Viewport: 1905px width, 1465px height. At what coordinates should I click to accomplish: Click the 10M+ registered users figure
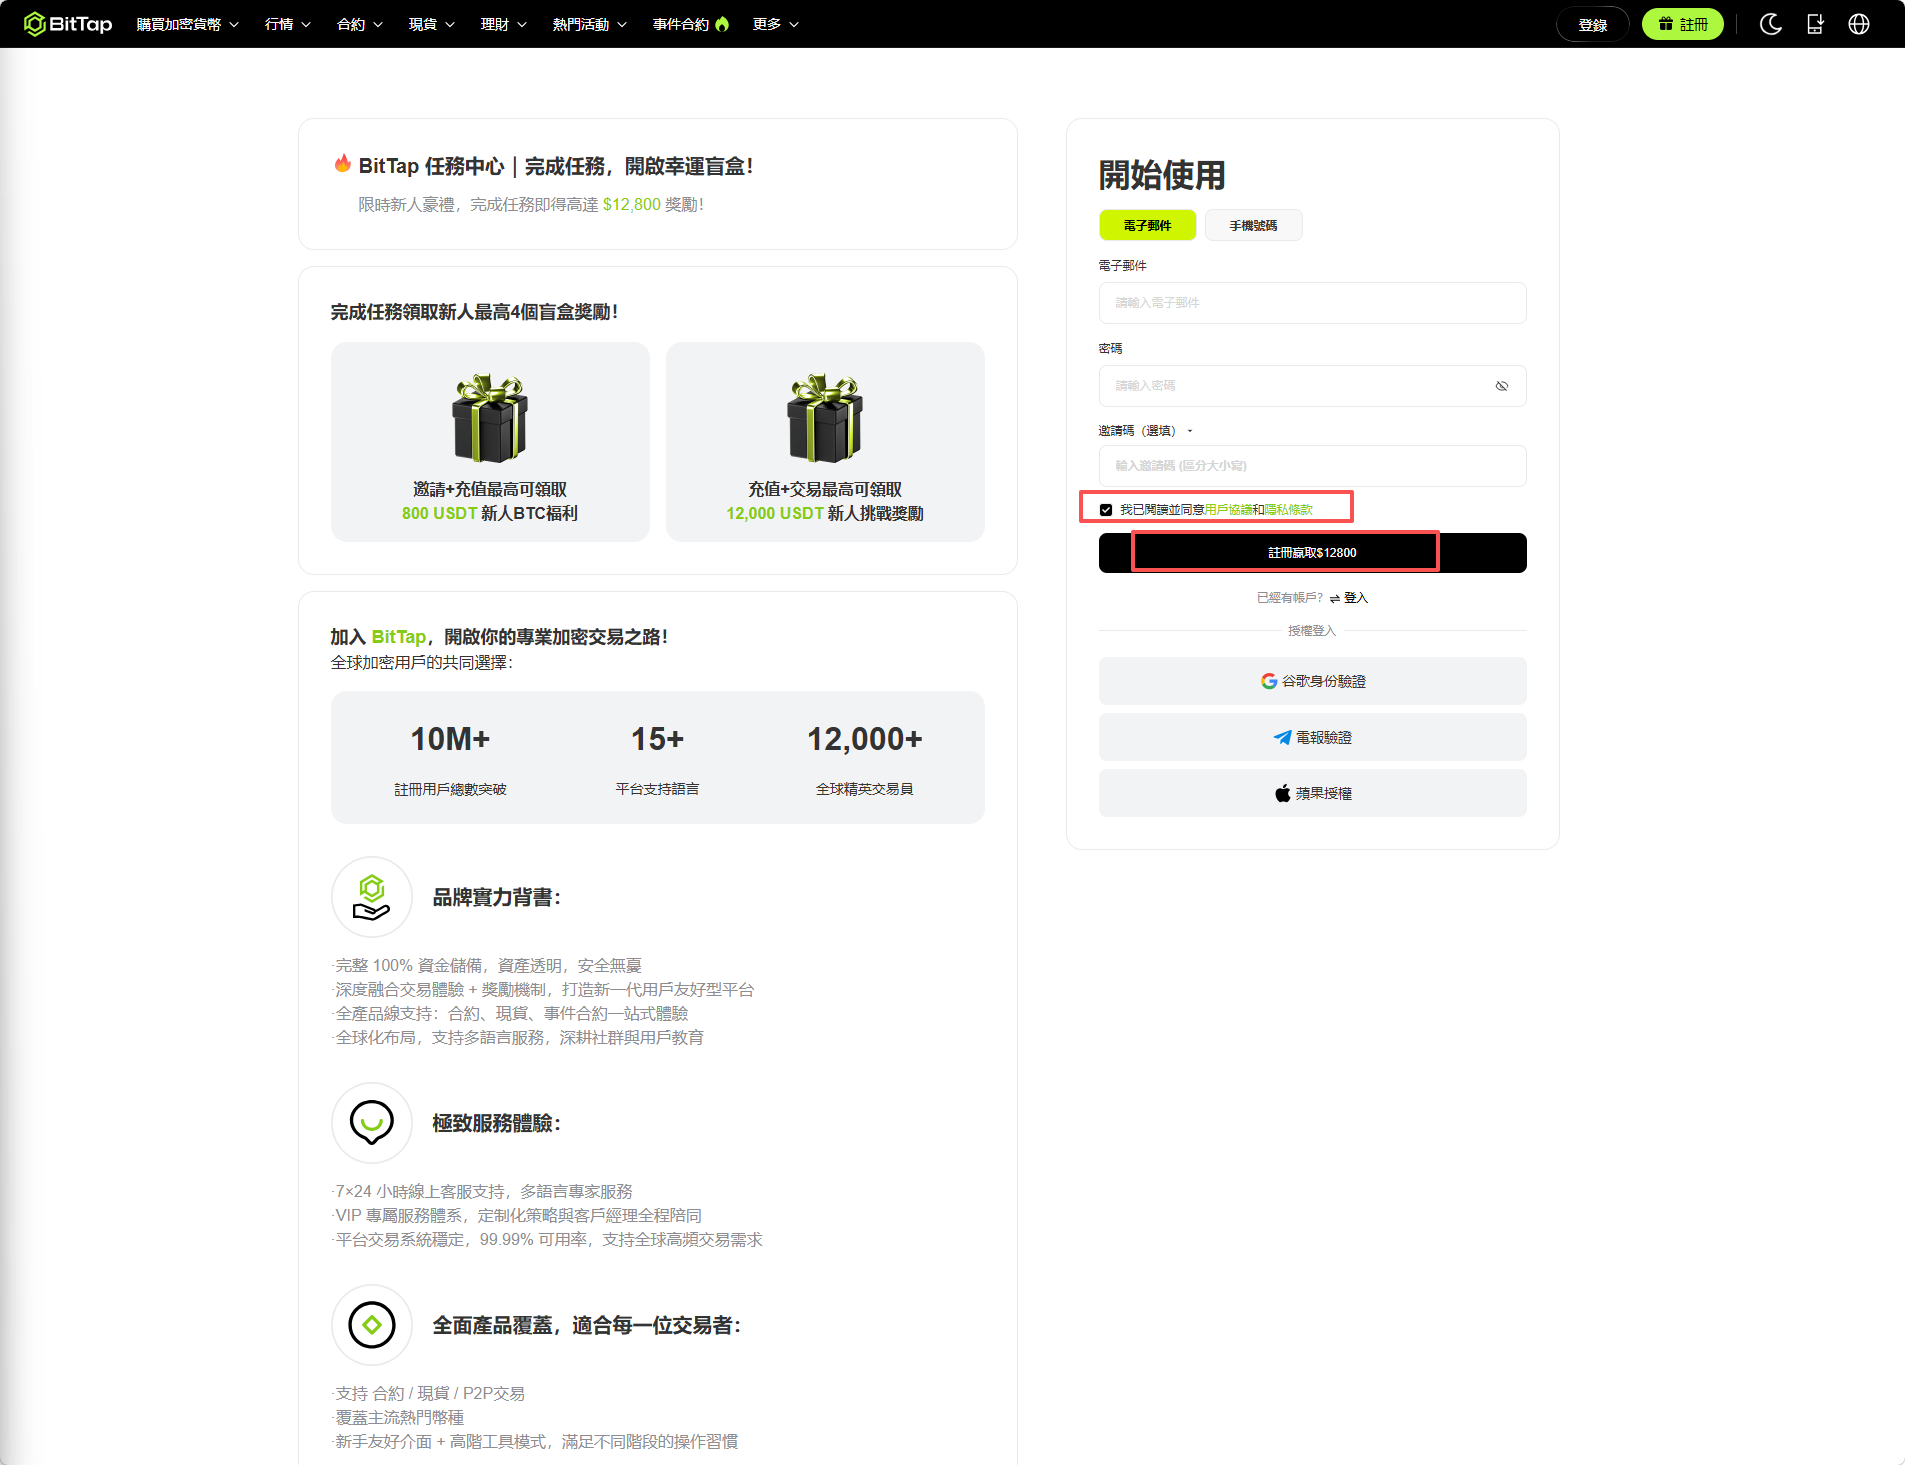click(x=450, y=739)
